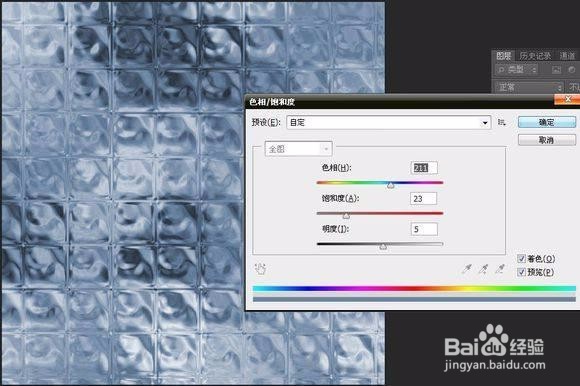580x386 pixels.
Task: Click the Saturation (饱和度) value field
Action: 424,199
